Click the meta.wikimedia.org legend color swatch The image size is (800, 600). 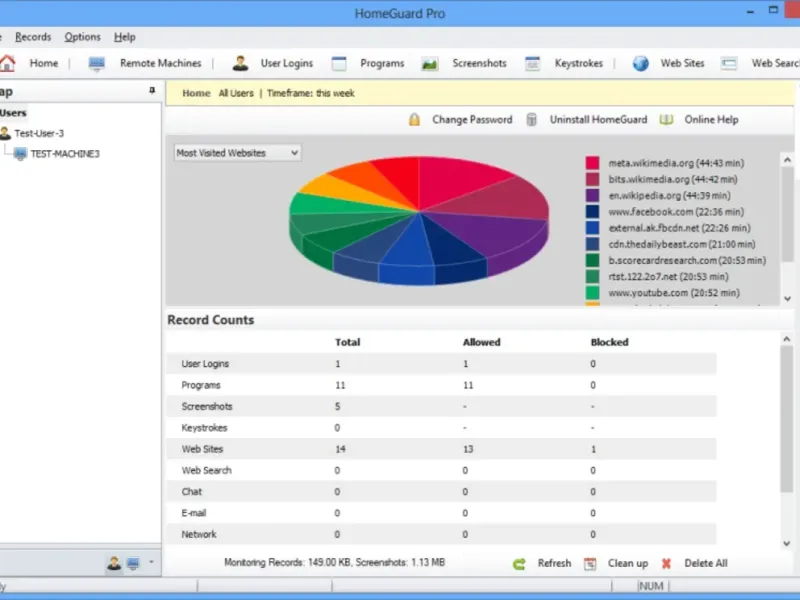pos(592,163)
